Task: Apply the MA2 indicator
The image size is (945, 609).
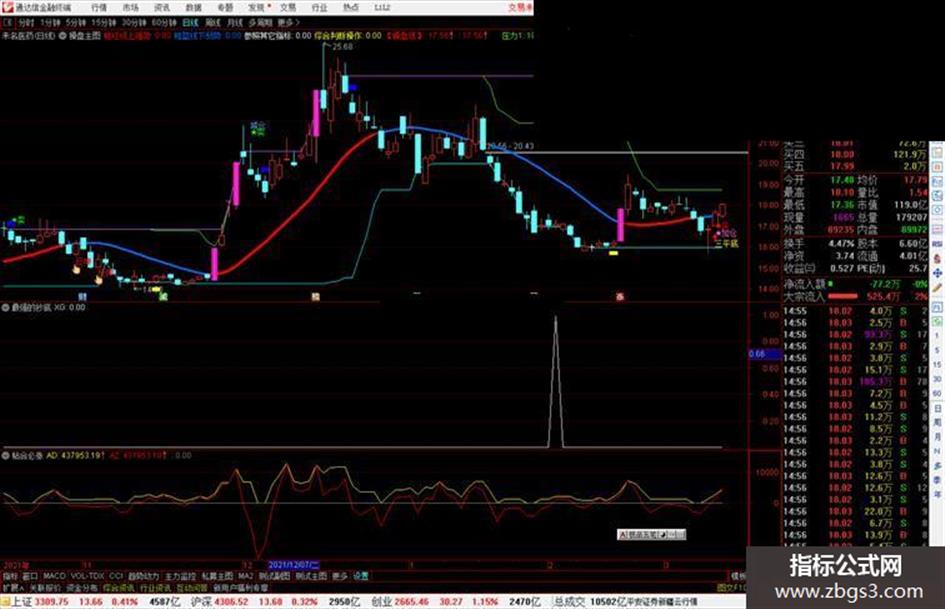Action: coord(246,576)
